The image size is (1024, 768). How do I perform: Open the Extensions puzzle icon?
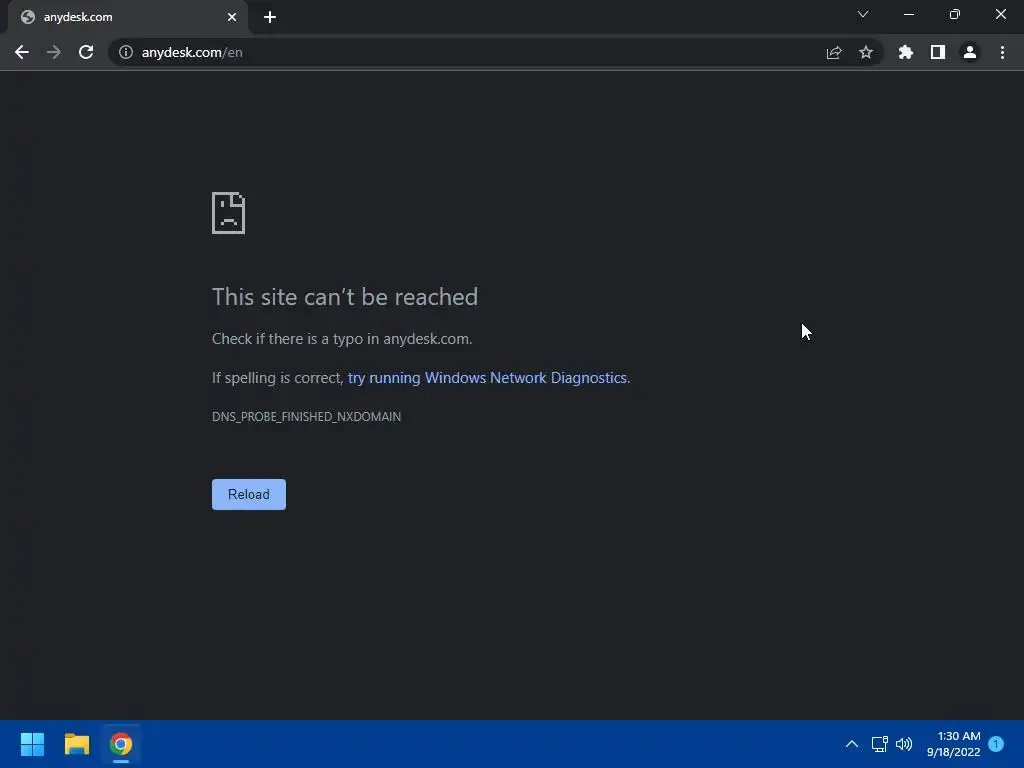(906, 52)
